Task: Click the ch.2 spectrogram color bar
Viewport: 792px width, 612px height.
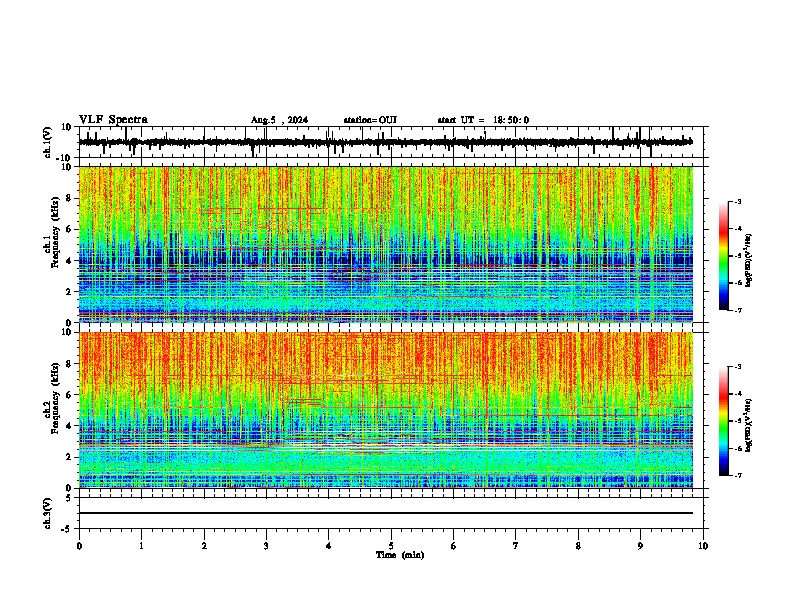Action: 723,421
